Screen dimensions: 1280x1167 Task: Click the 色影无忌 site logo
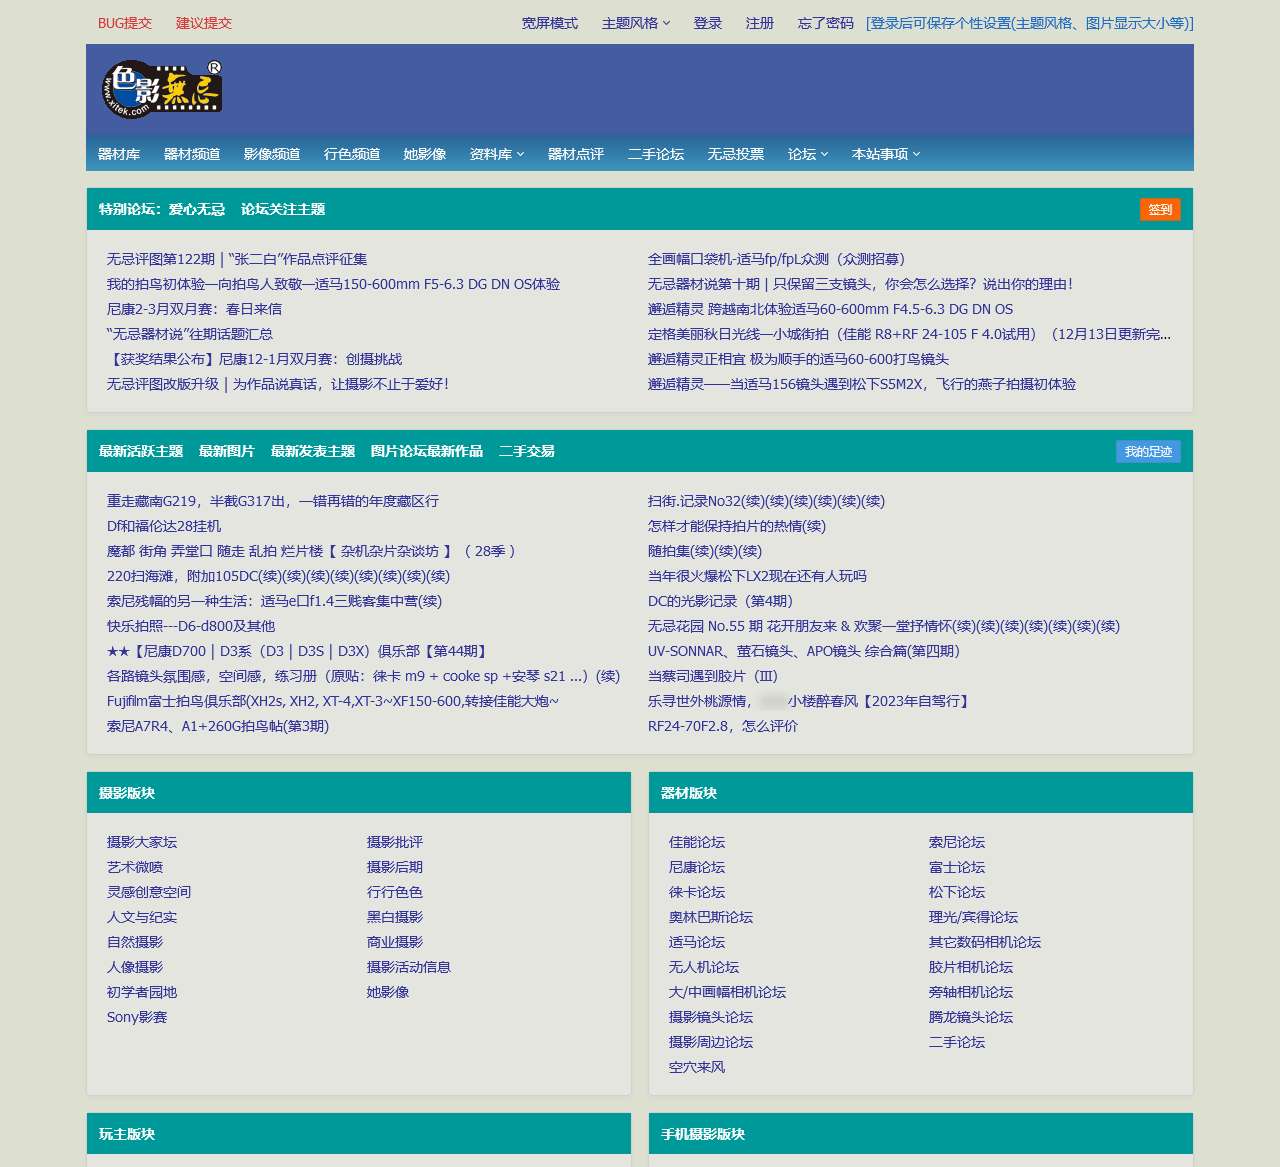click(x=161, y=89)
